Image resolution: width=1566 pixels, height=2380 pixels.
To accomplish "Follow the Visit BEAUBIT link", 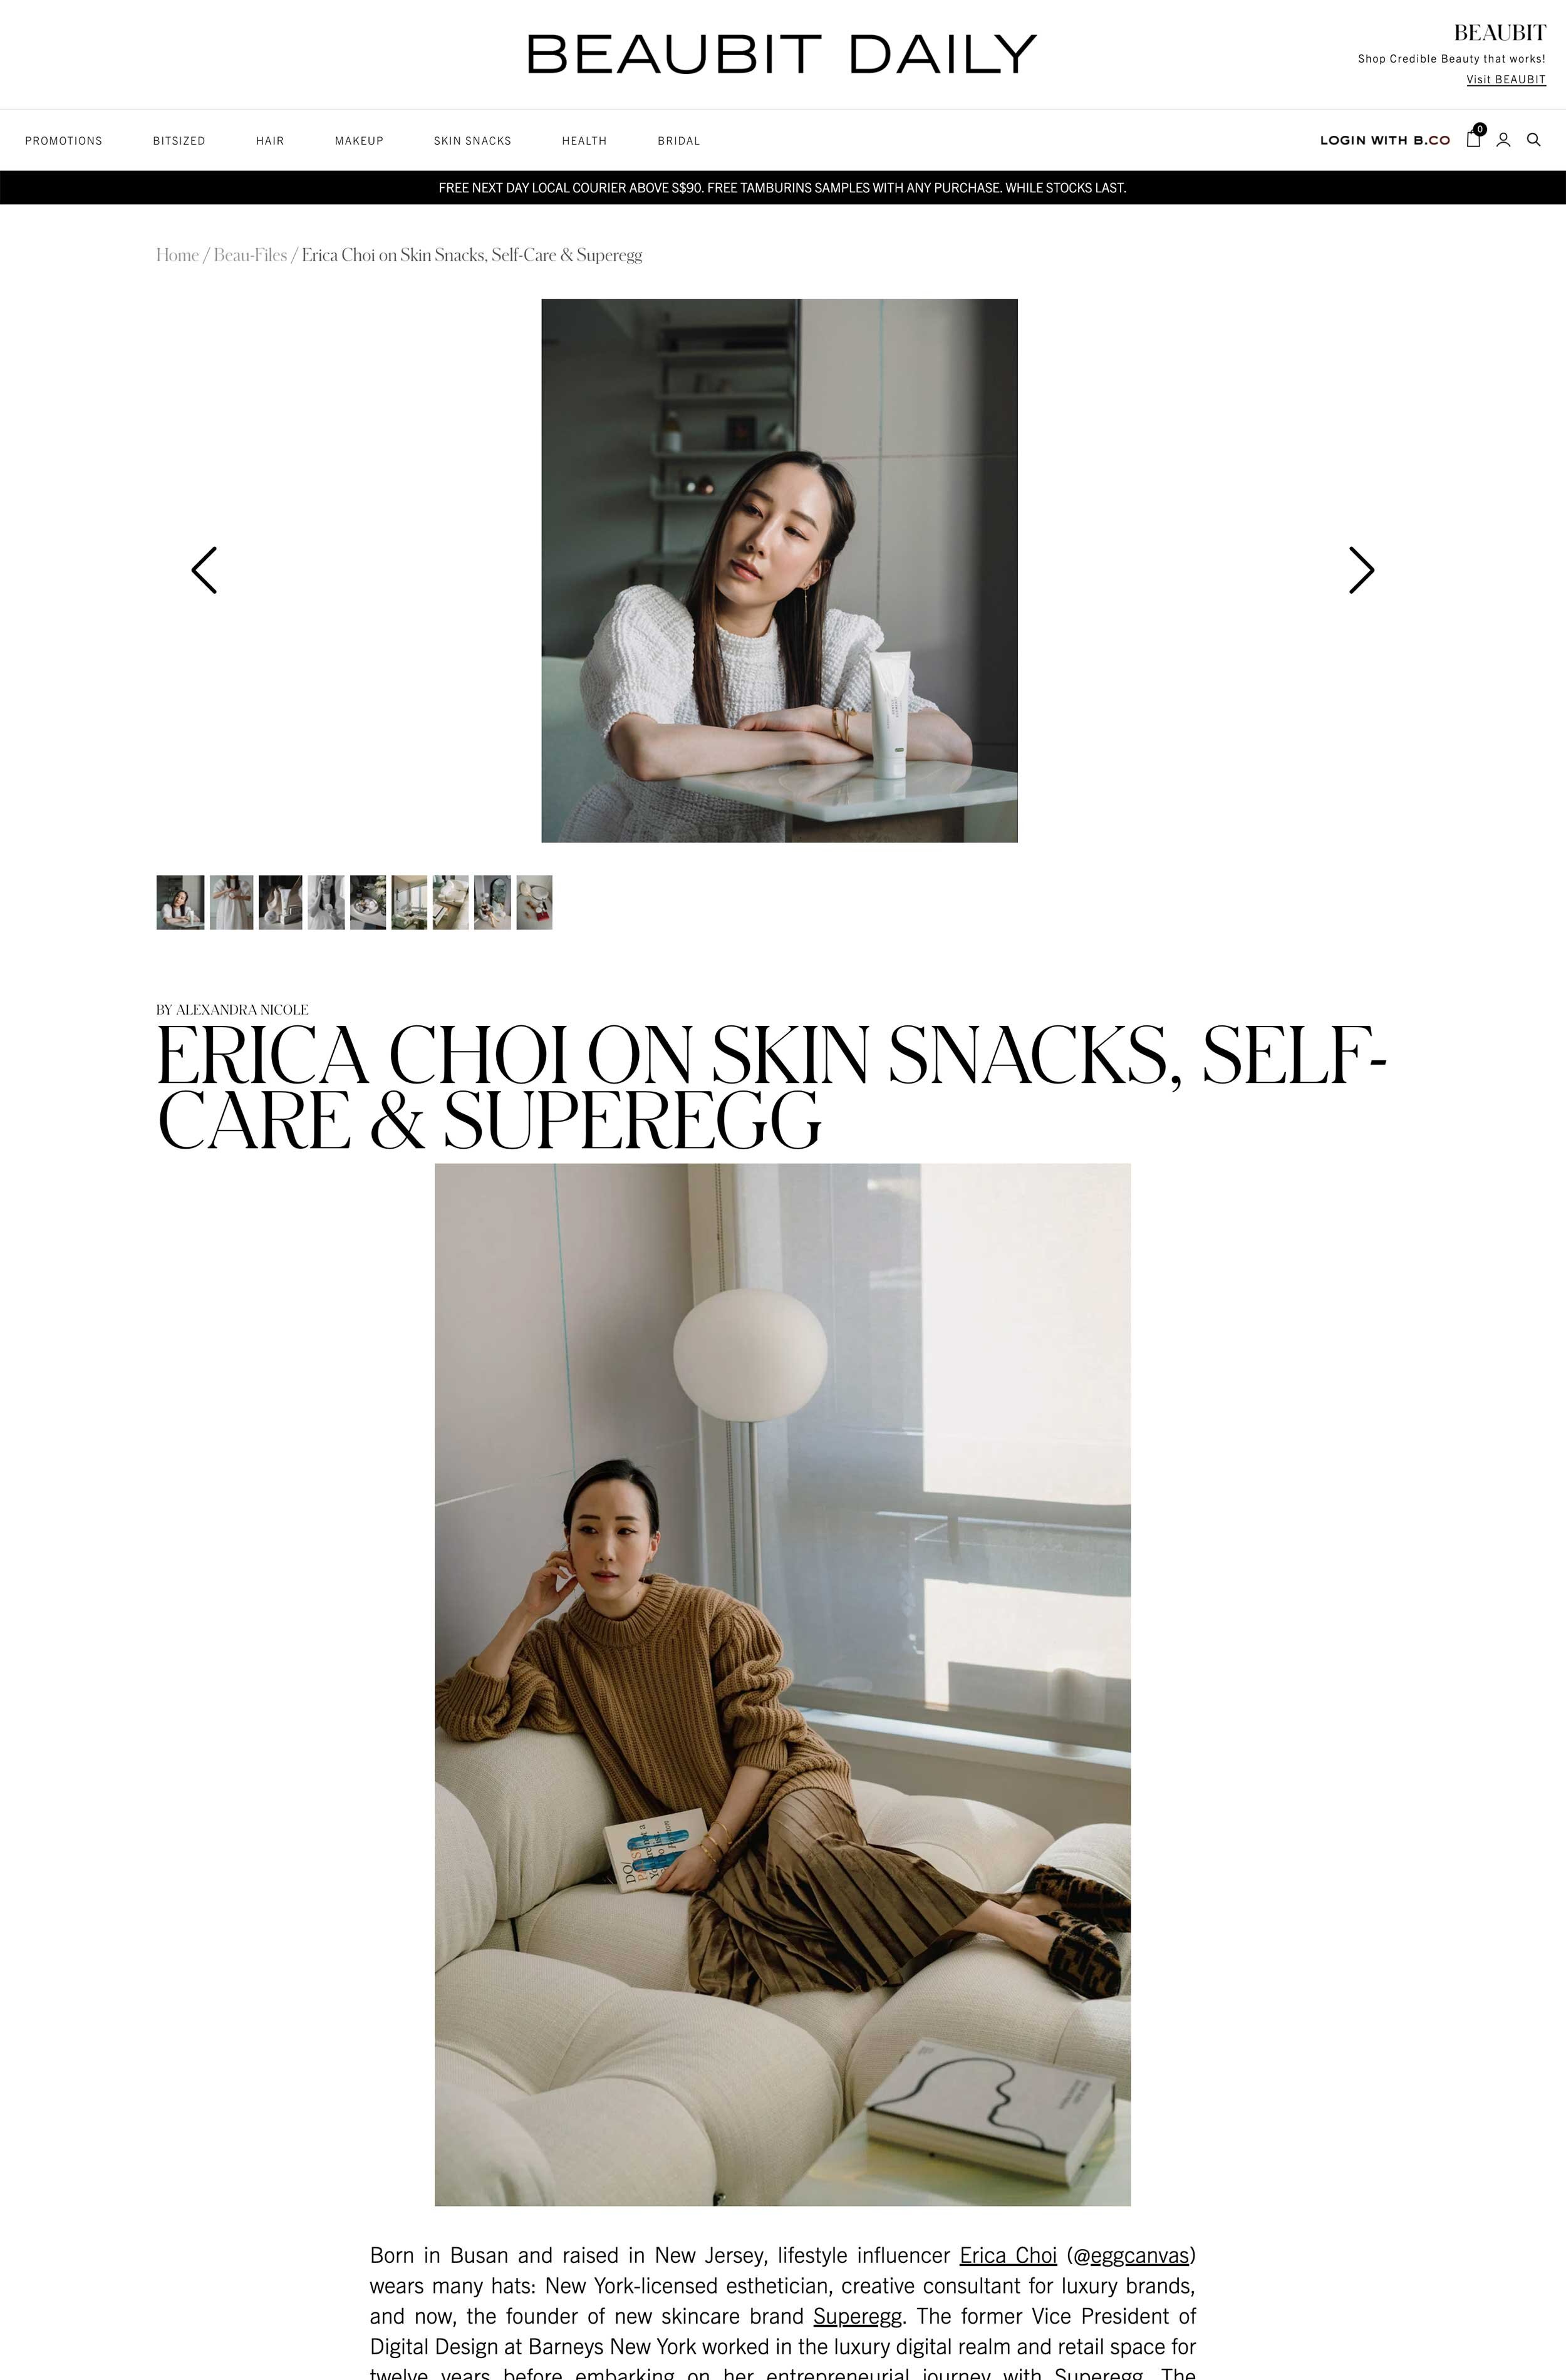I will [x=1506, y=80].
